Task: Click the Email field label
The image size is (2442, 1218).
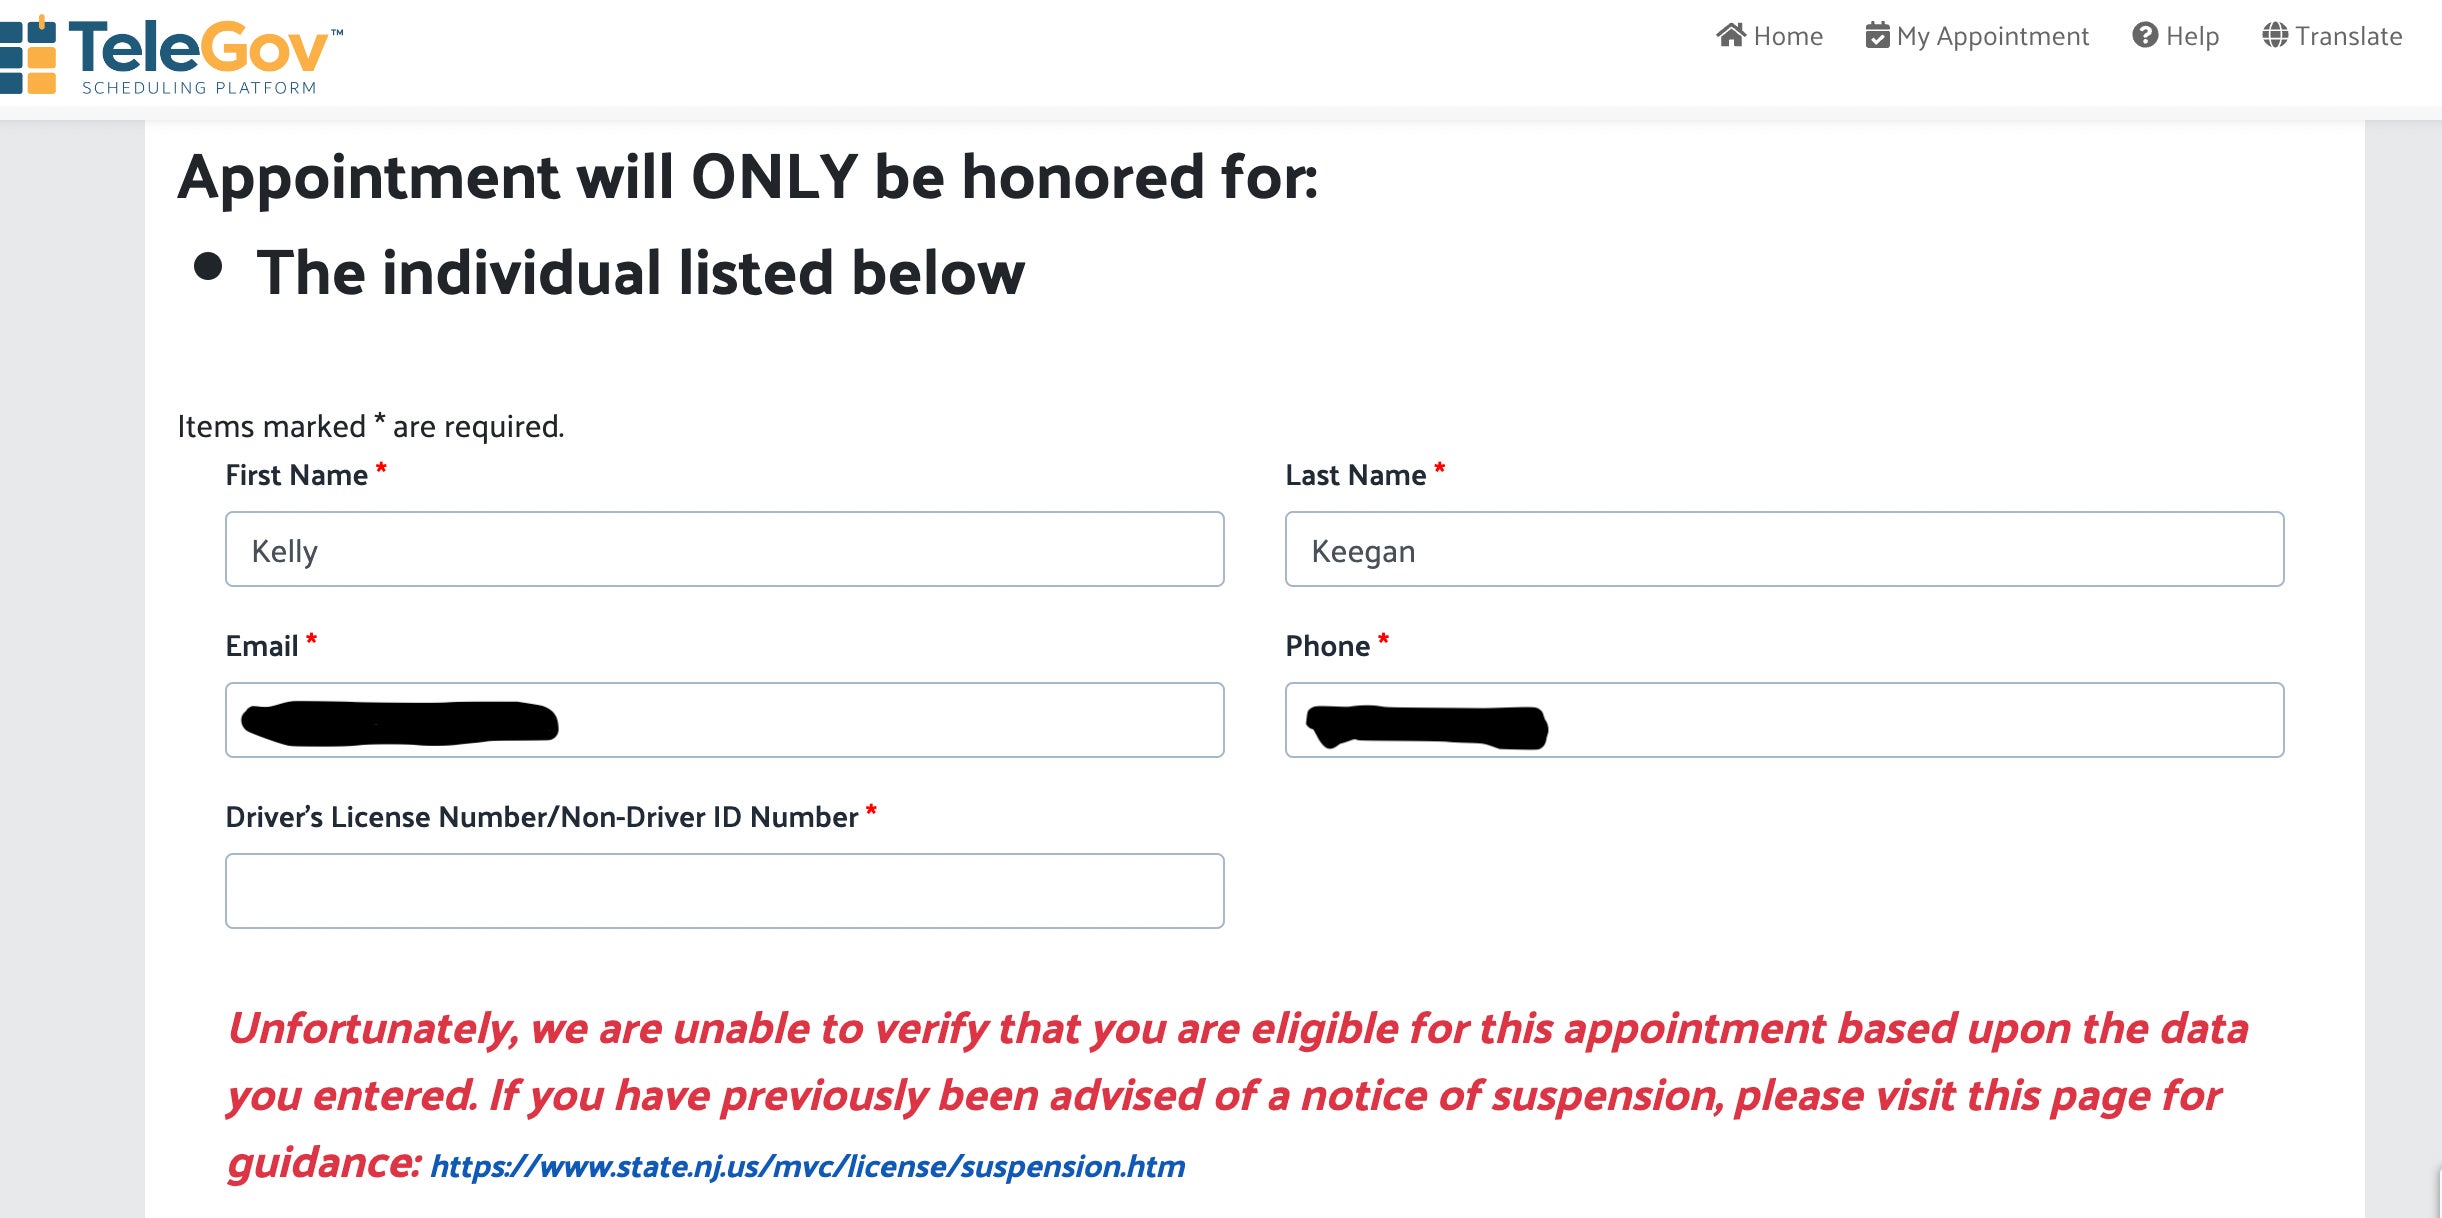Action: point(261,647)
